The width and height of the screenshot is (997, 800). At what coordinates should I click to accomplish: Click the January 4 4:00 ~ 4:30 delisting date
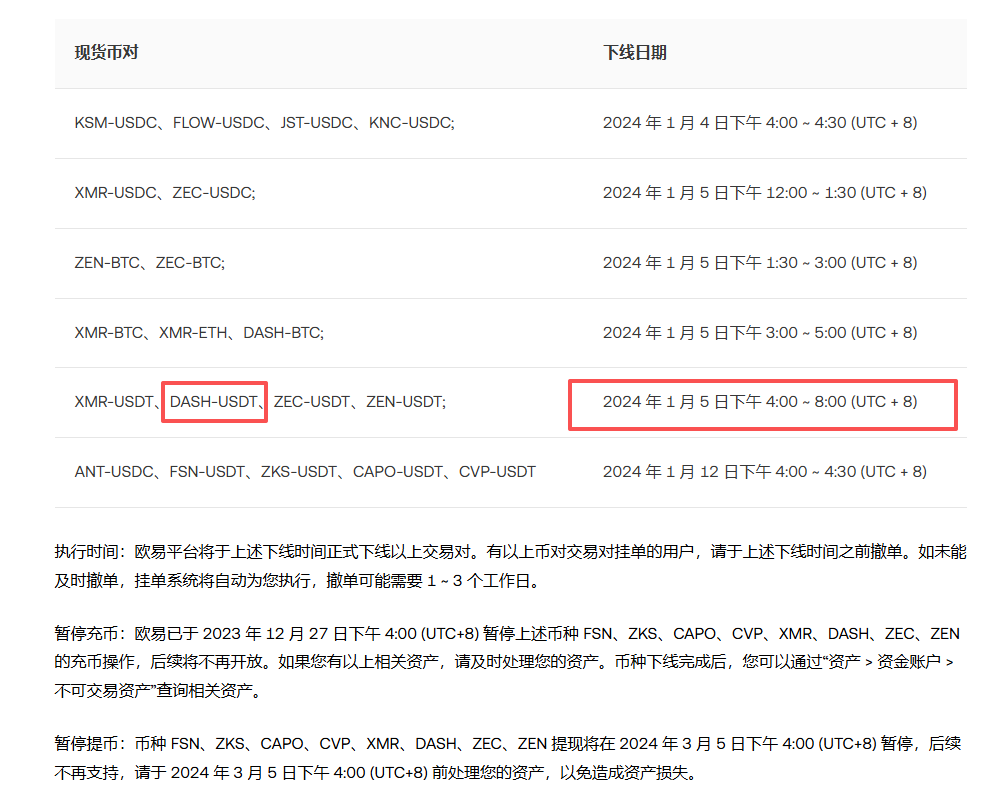[759, 123]
